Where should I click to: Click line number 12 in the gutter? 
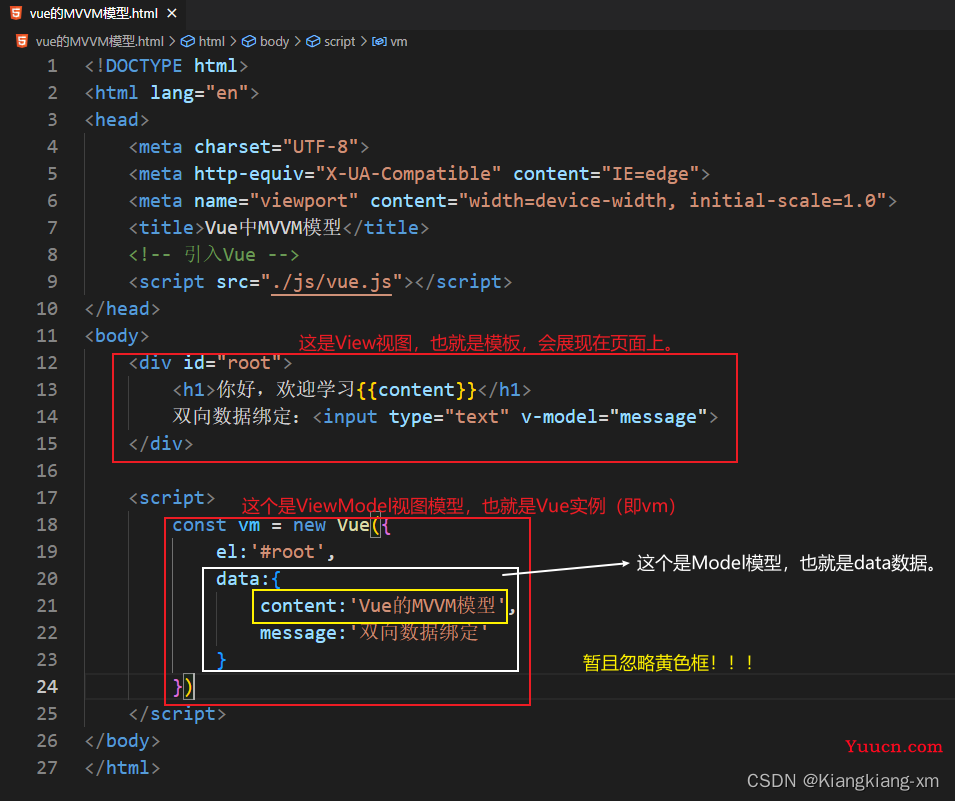tap(47, 363)
